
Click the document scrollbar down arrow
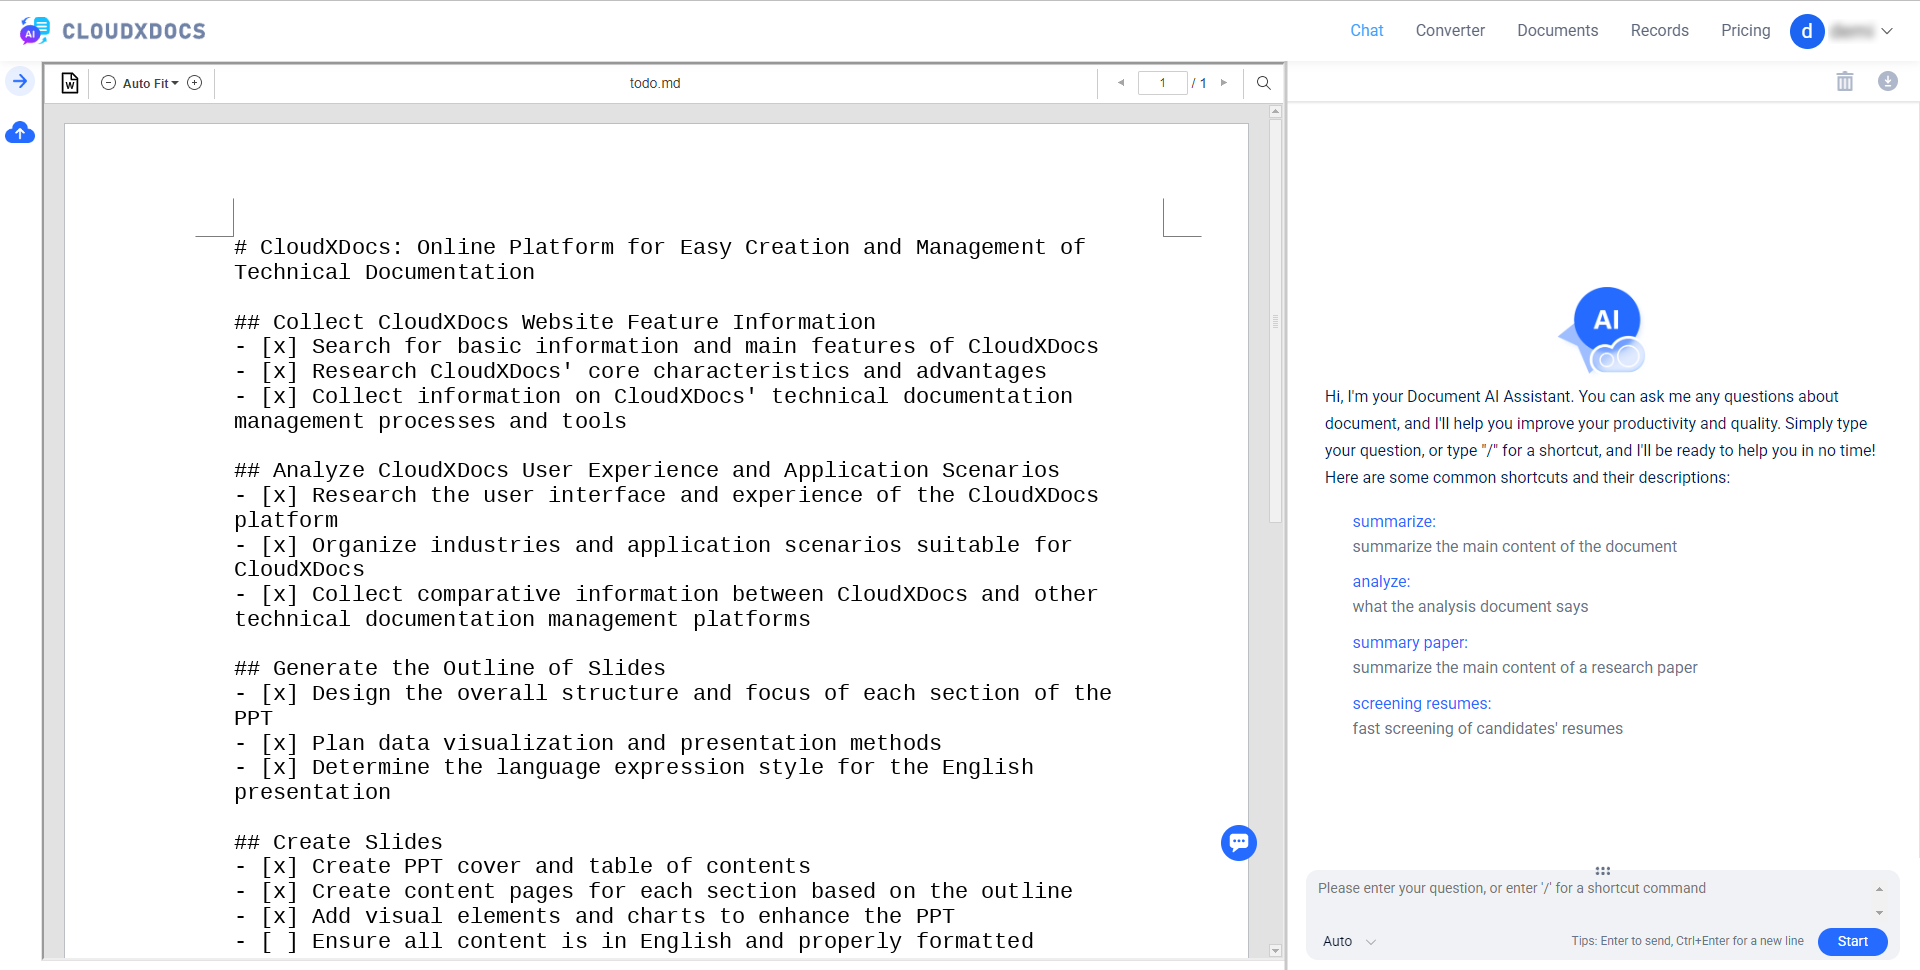click(x=1275, y=951)
